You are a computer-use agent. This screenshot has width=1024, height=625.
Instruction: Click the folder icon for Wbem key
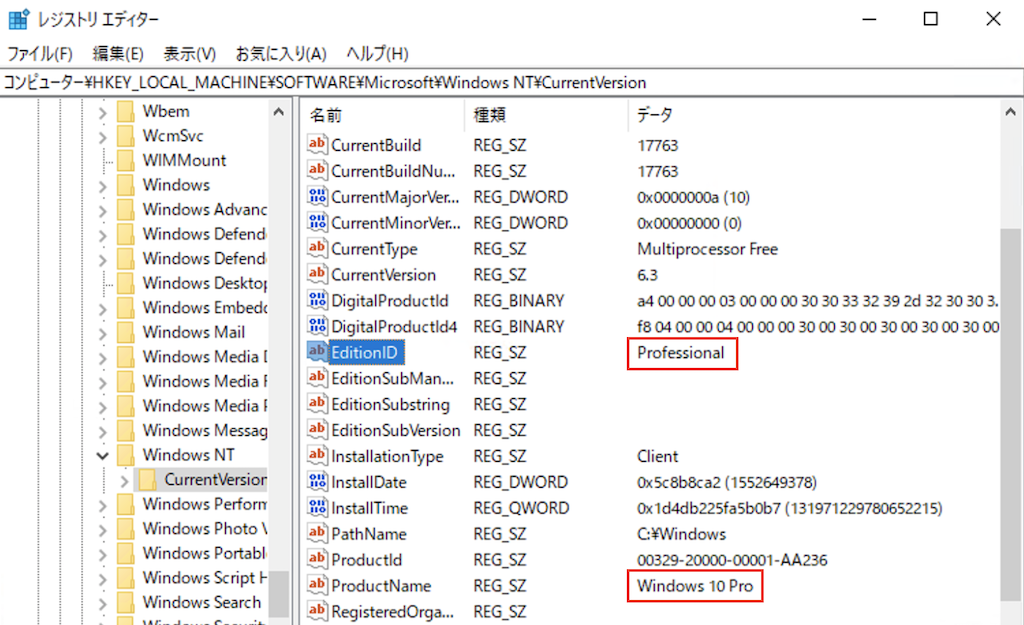[x=126, y=111]
